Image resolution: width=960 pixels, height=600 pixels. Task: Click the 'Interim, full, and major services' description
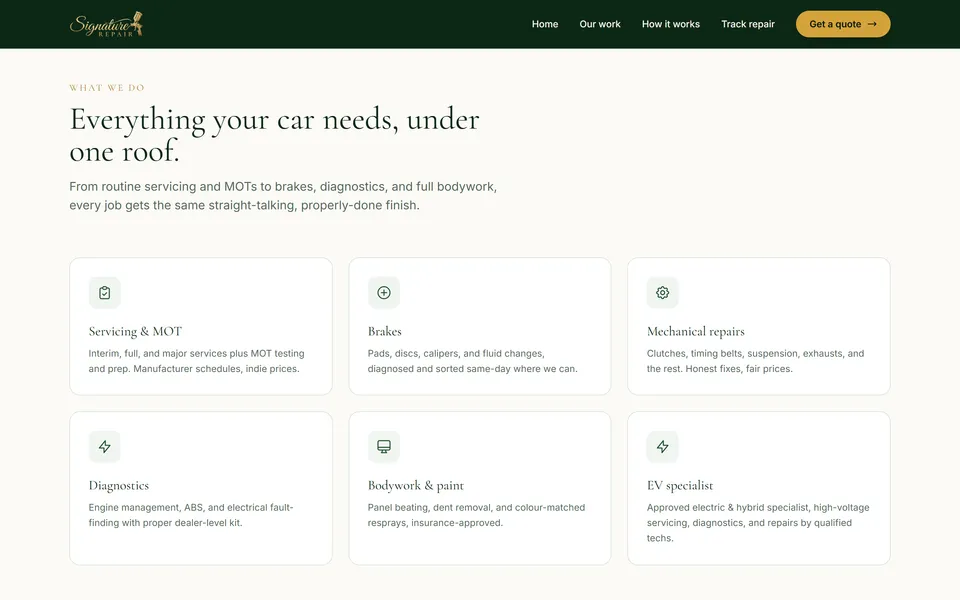[x=197, y=361]
